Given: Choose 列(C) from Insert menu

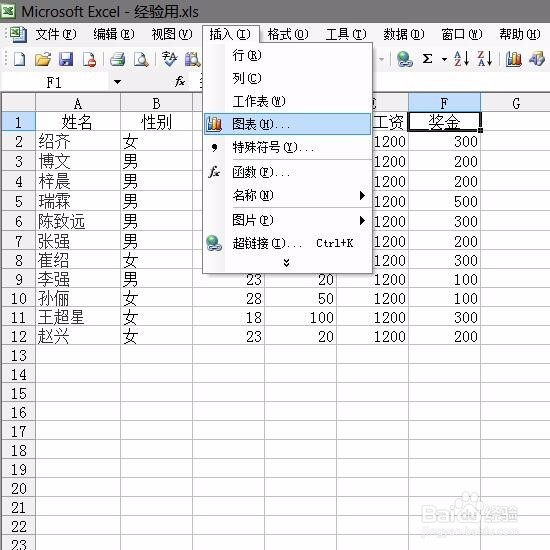Looking at the screenshot, I should click(x=287, y=78).
